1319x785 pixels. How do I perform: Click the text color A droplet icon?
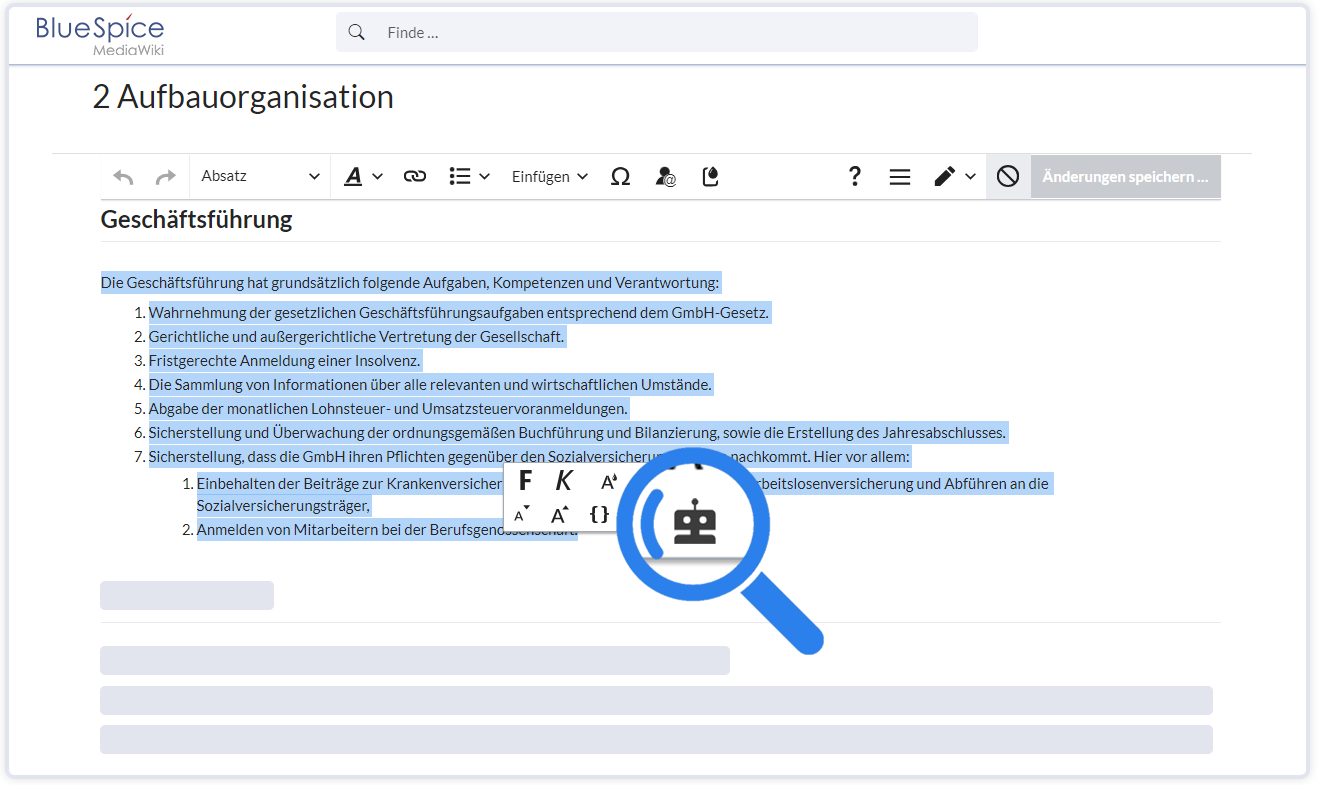[608, 482]
